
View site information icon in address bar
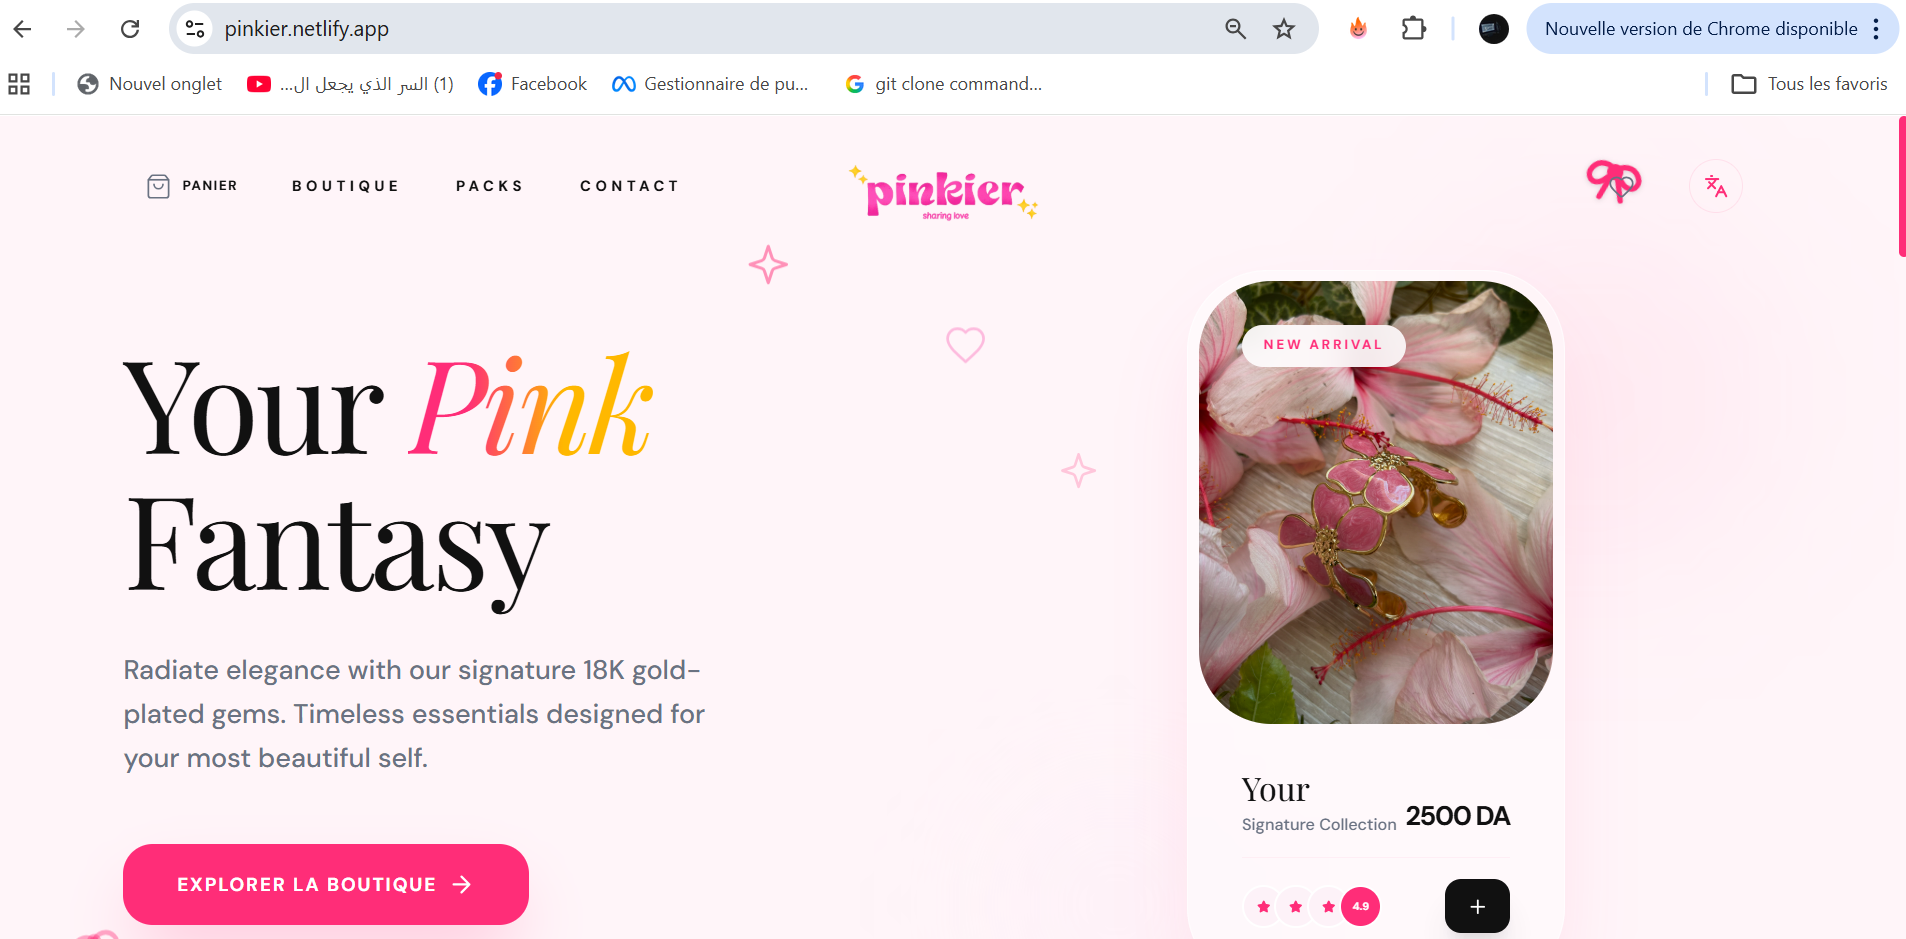tap(195, 29)
